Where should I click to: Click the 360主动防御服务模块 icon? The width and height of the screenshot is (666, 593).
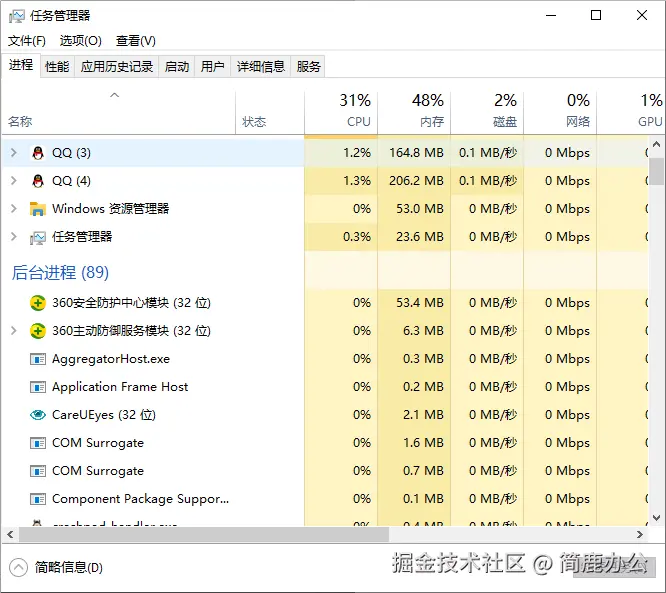tap(38, 331)
